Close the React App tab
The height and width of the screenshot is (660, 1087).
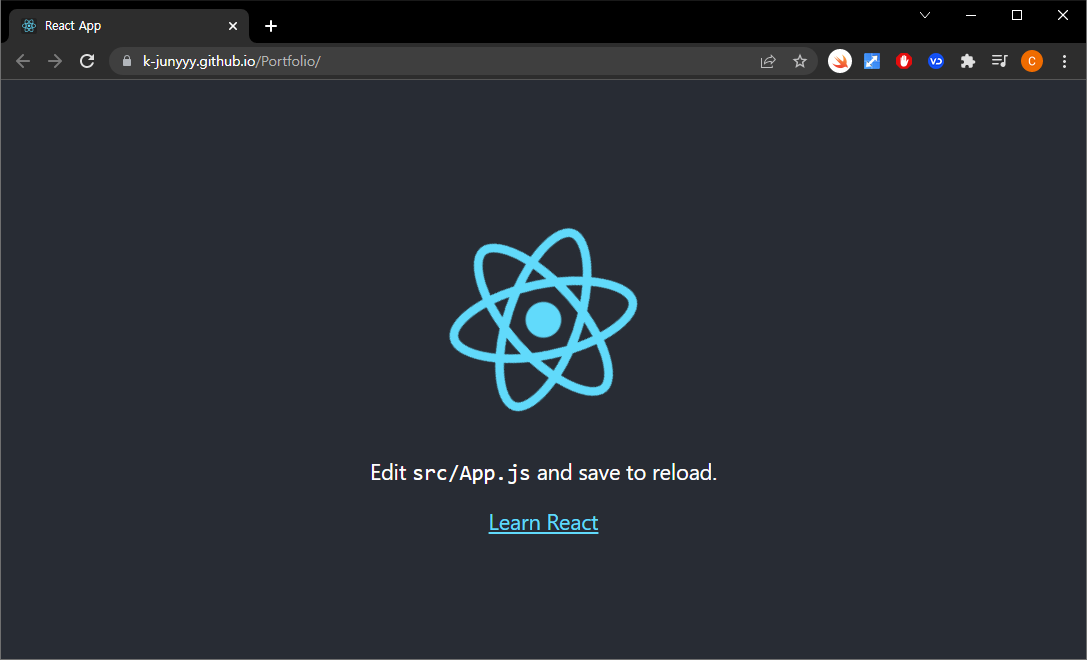233,26
